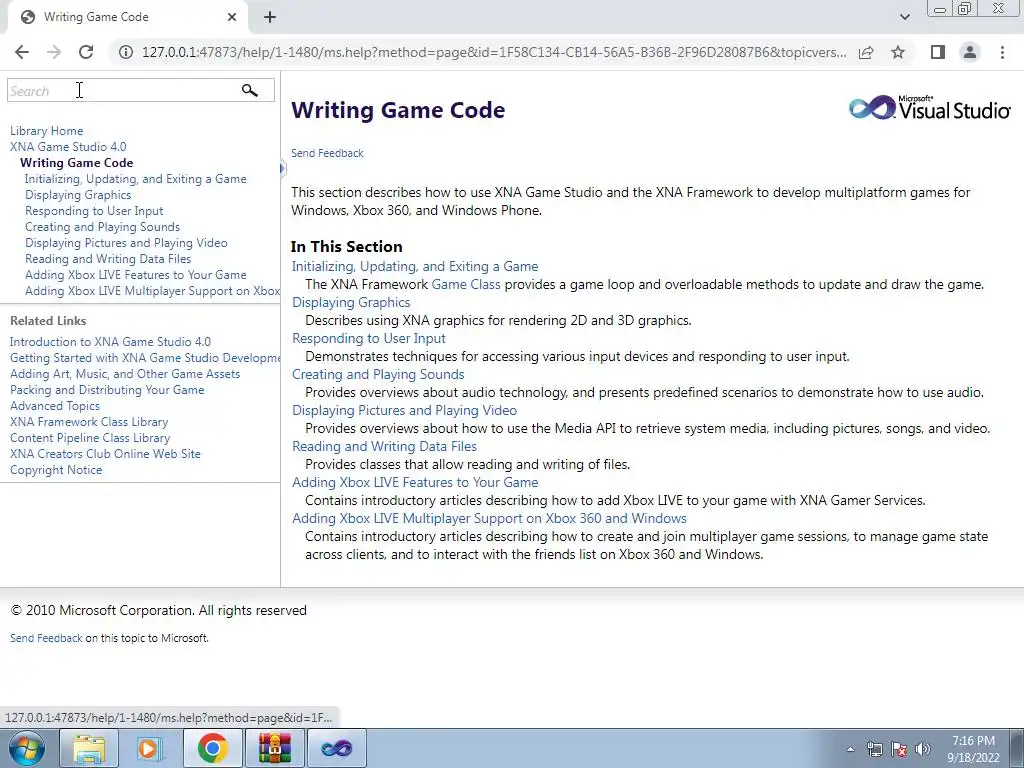
Task: Open Introduction to XNA Game Studio 4.0
Action: point(110,342)
